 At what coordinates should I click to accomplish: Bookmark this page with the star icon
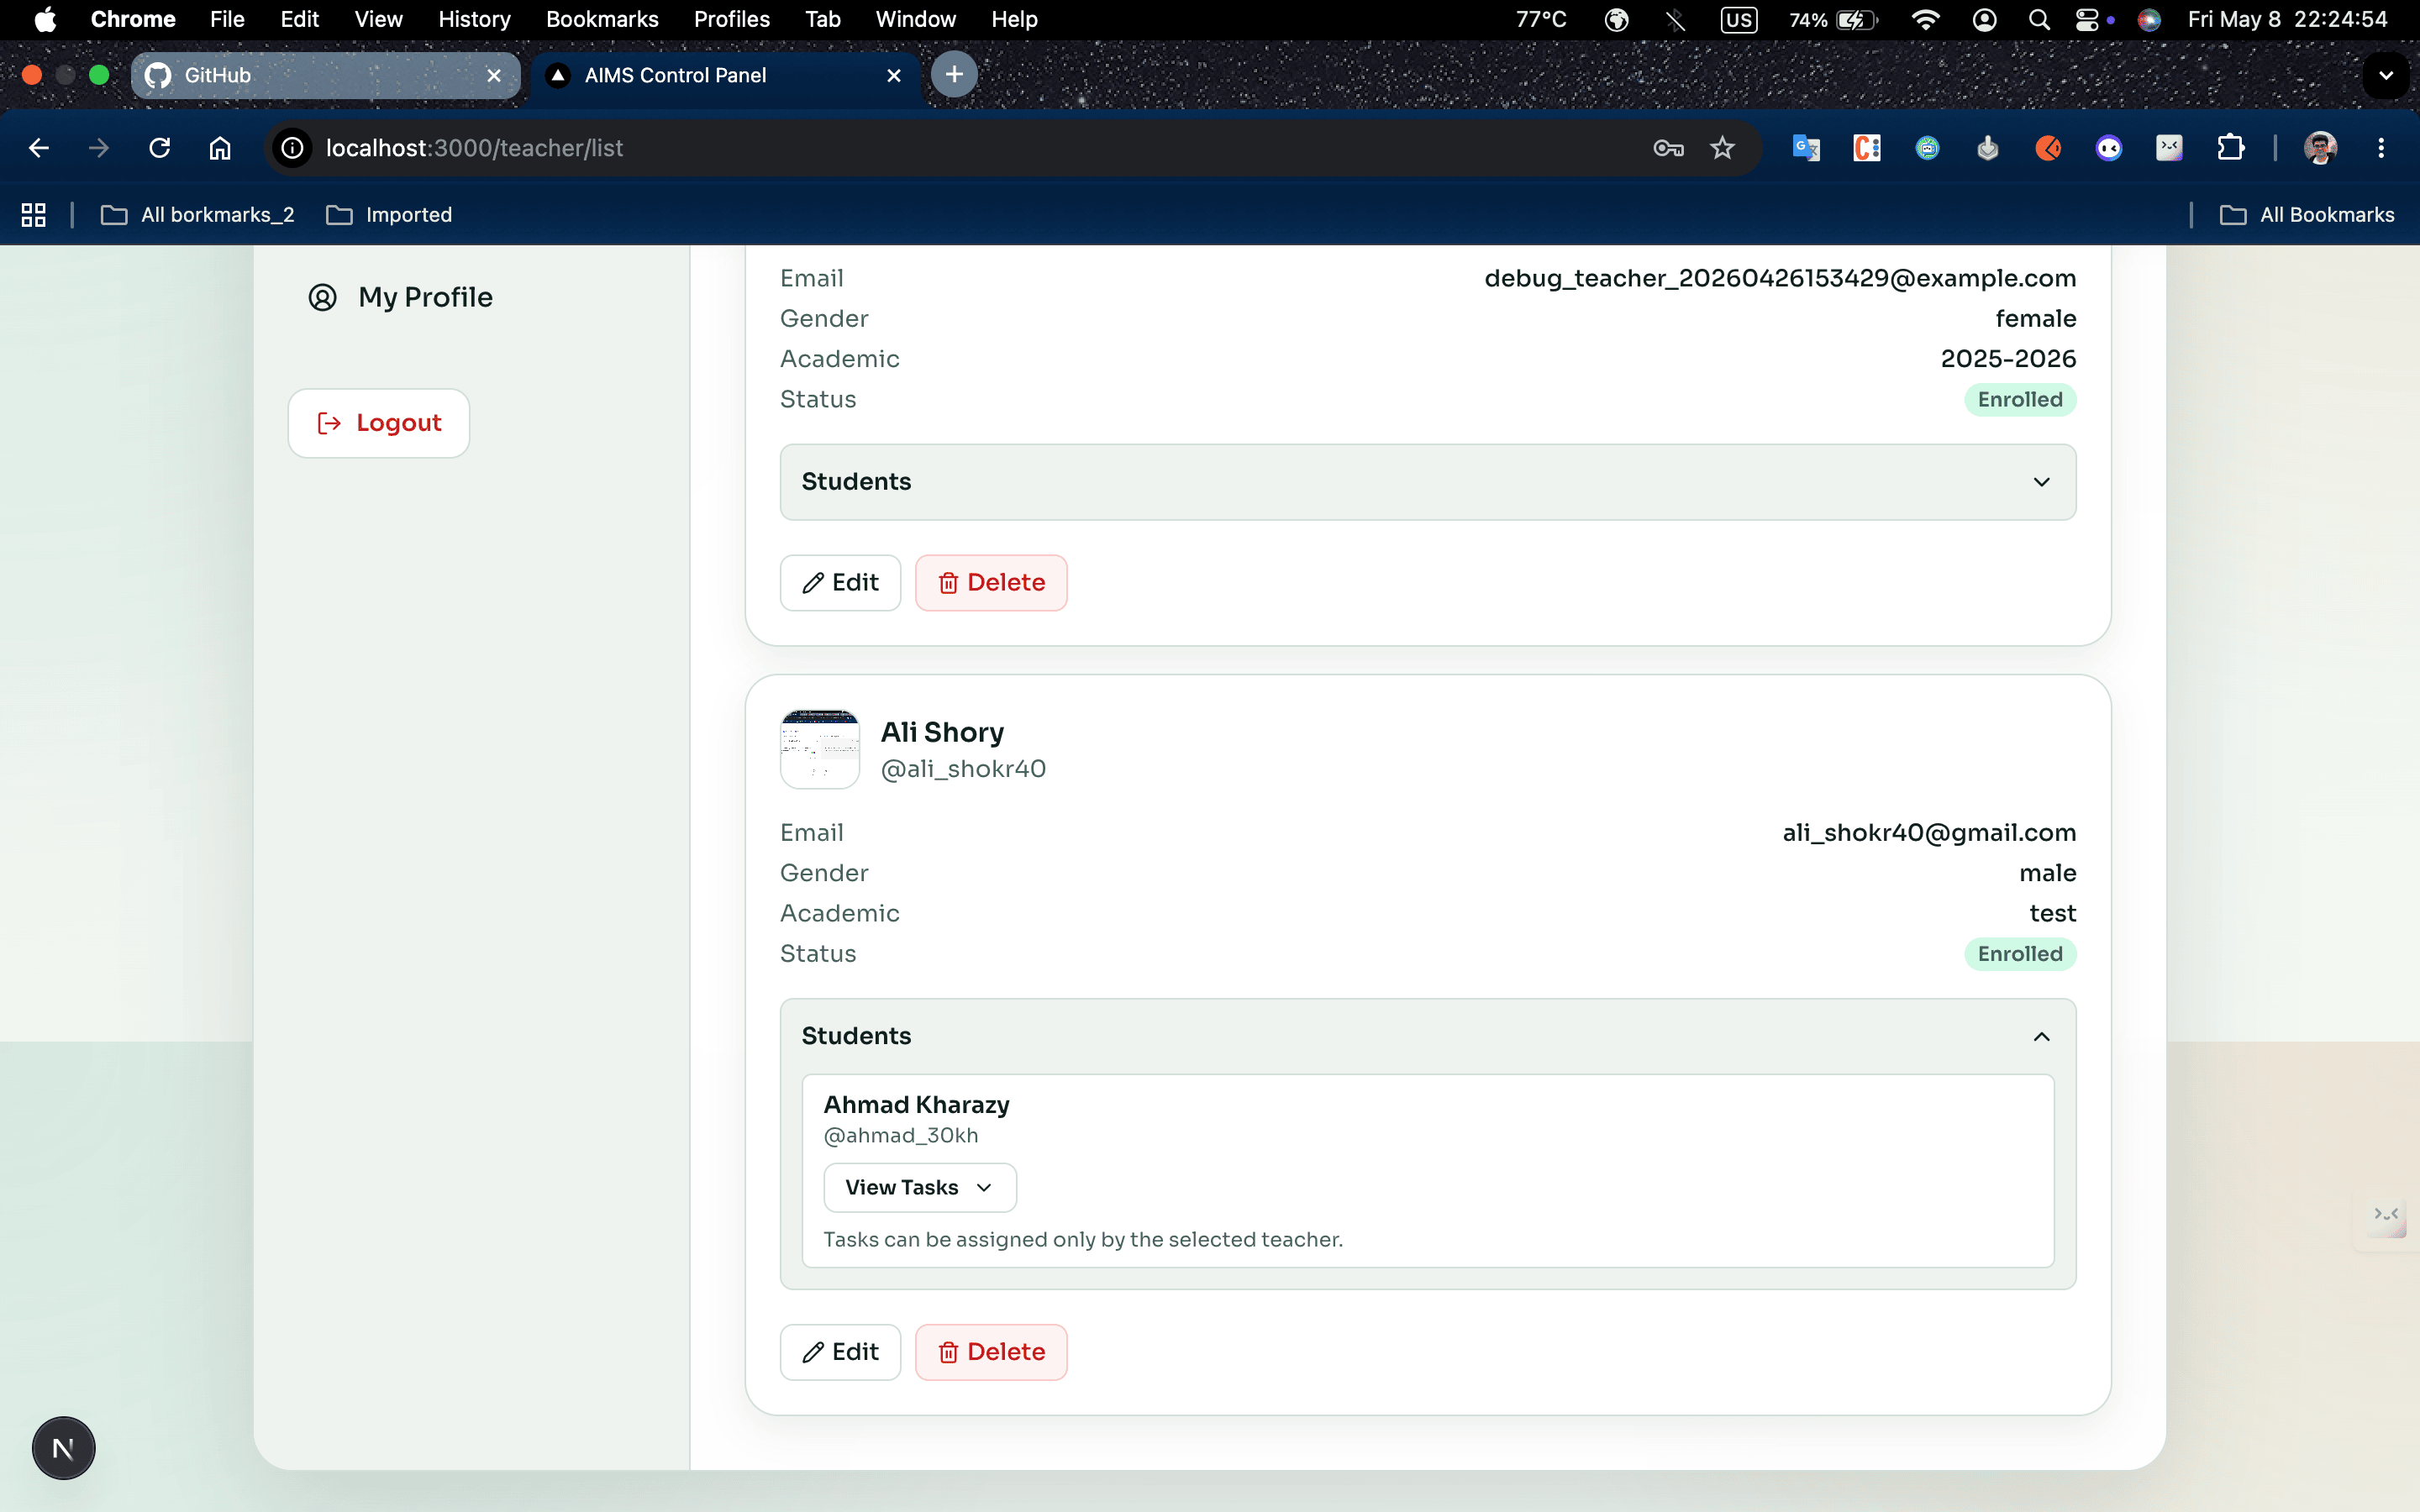pyautogui.click(x=1722, y=148)
